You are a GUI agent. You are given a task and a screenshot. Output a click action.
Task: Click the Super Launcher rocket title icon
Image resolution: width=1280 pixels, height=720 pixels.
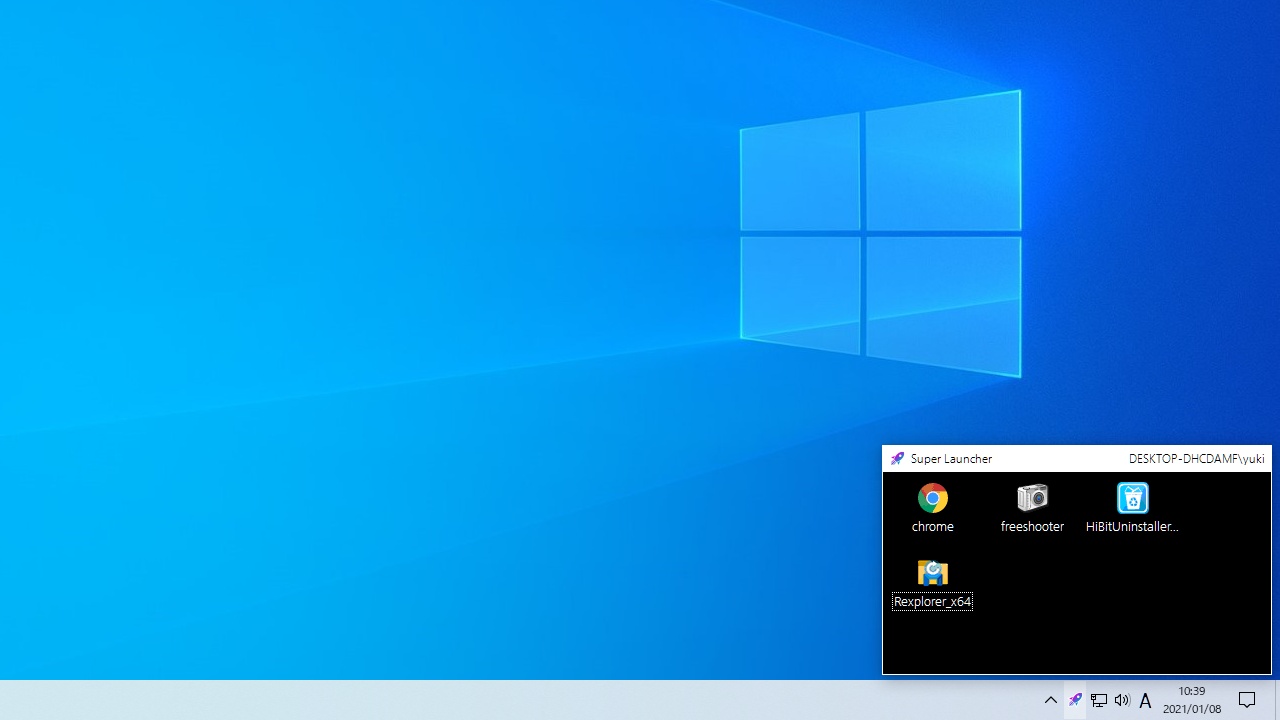[x=897, y=459]
